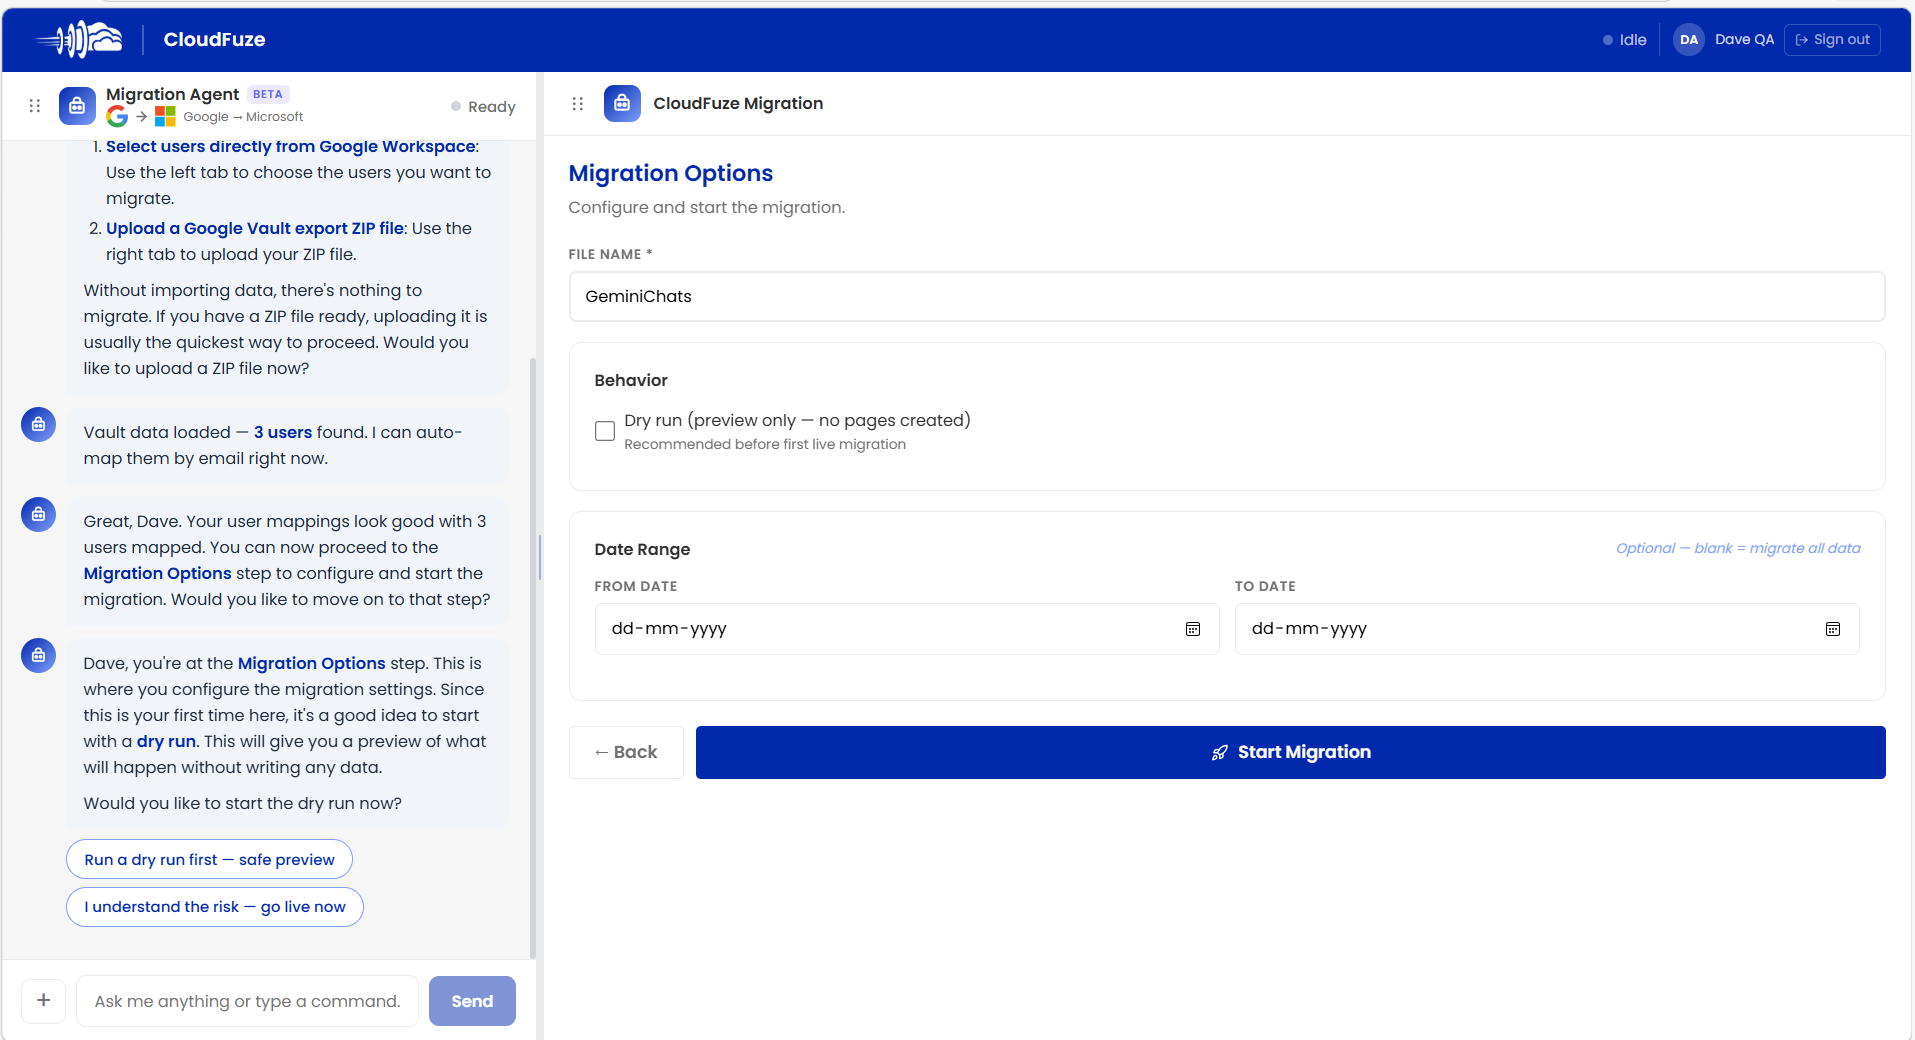
Task: Click the Ready status indicator
Action: coord(483,107)
